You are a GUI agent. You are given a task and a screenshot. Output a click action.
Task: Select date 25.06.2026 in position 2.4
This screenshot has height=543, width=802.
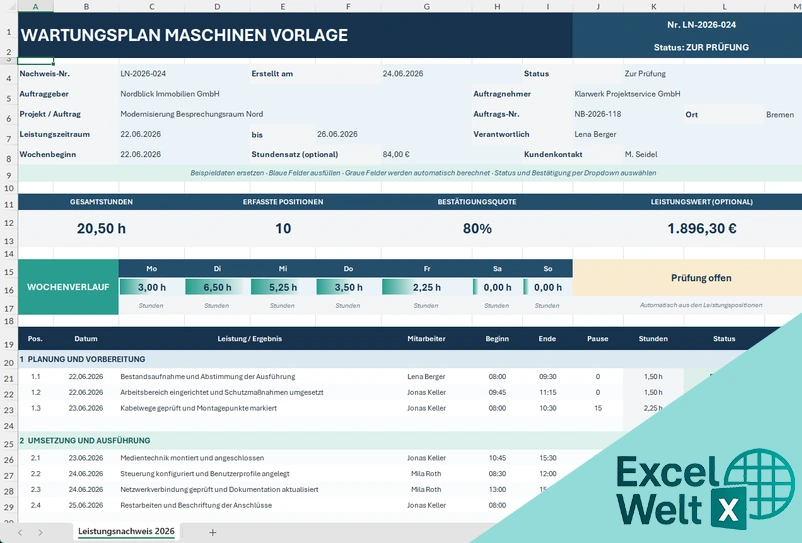86,505
